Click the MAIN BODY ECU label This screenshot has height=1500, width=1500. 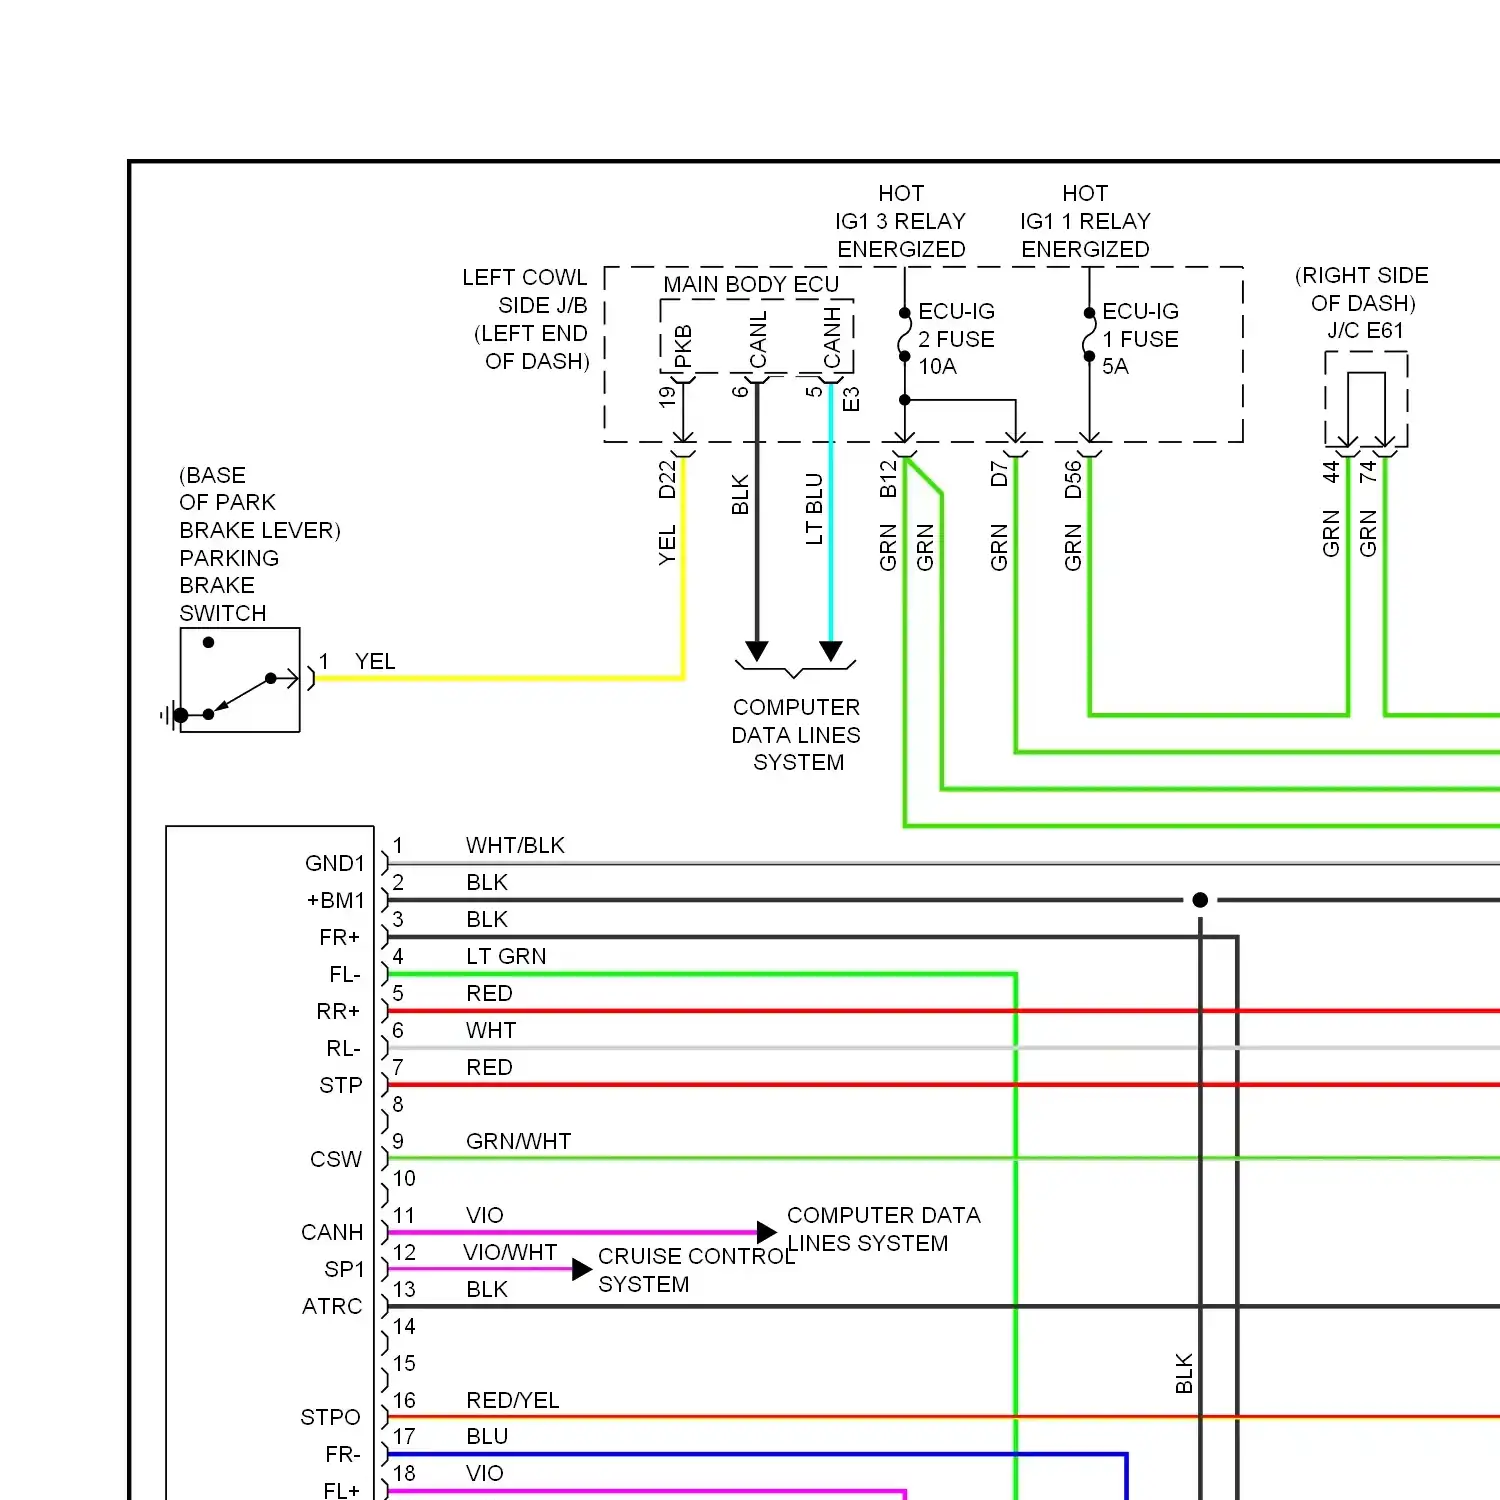751,284
